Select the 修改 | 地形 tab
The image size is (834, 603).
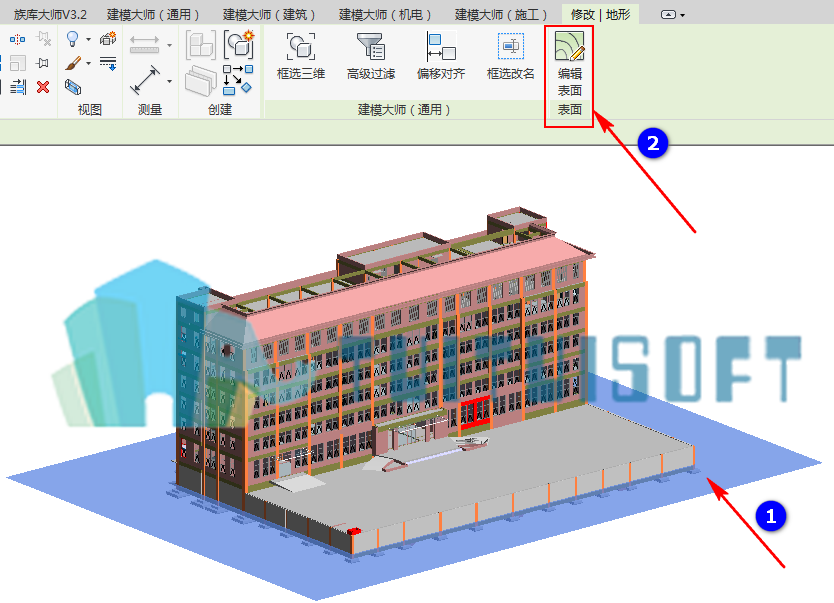[x=601, y=14]
